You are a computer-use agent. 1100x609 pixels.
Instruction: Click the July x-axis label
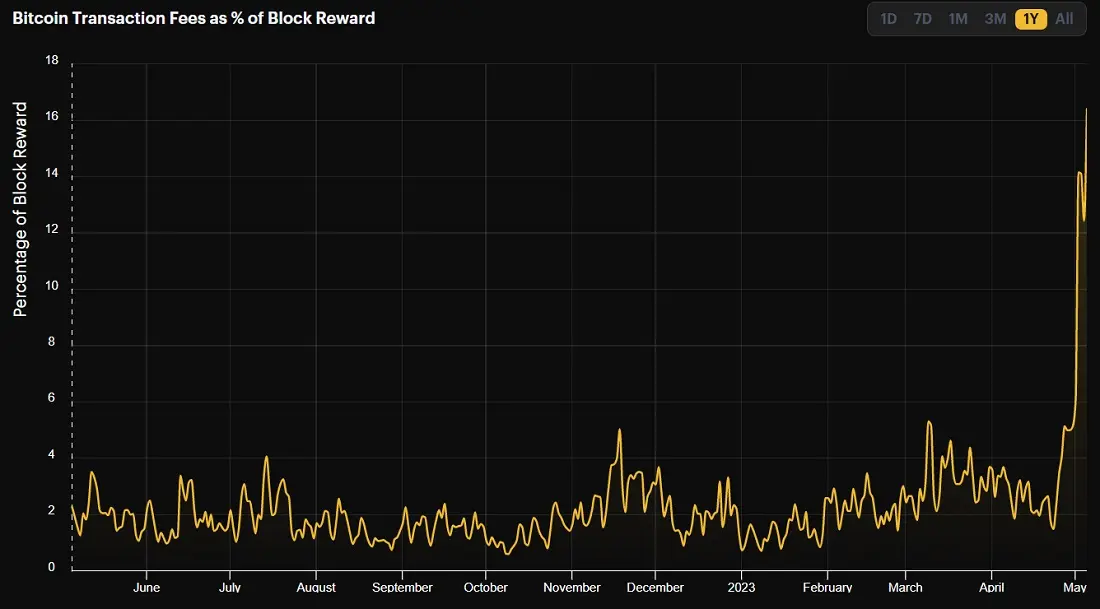coord(230,588)
